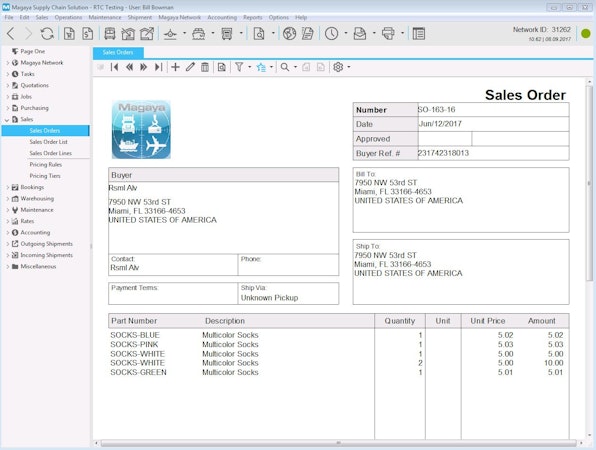Go to previous sales order record
The width and height of the screenshot is (596, 450).
tap(129, 67)
